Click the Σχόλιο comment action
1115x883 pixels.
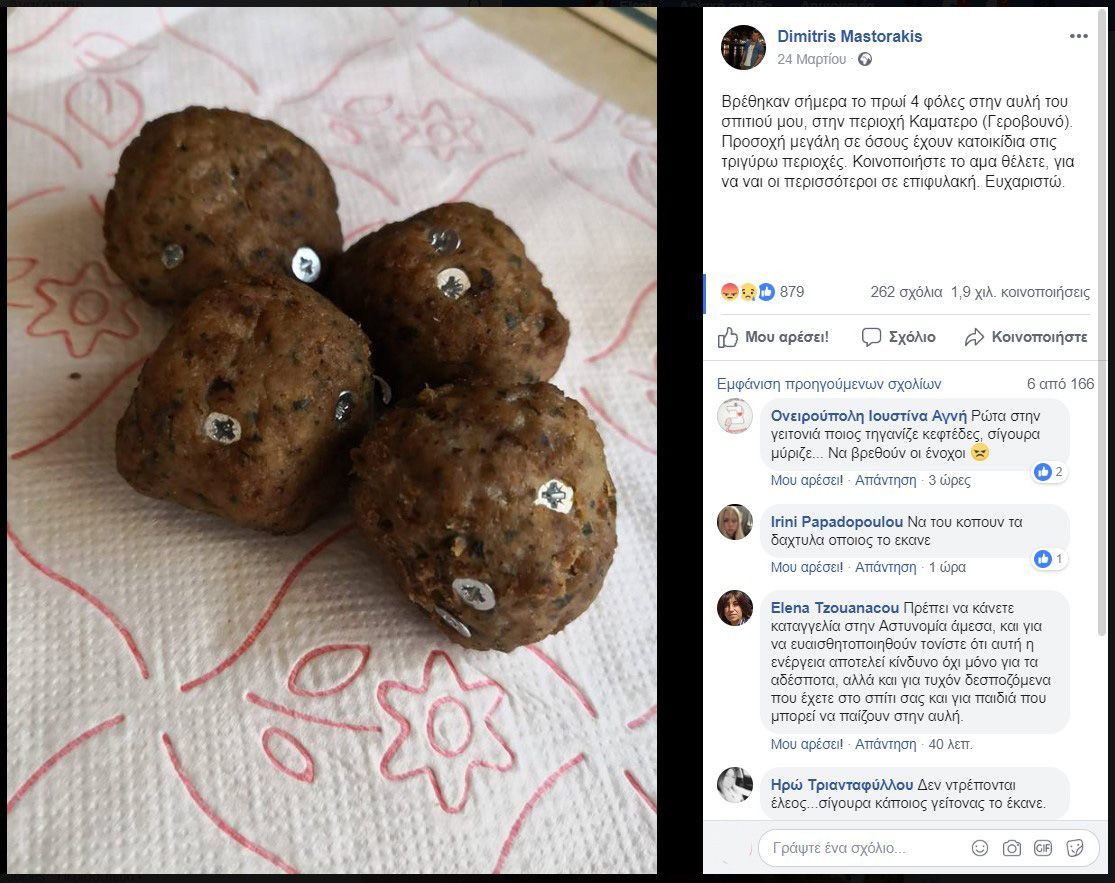[899, 337]
